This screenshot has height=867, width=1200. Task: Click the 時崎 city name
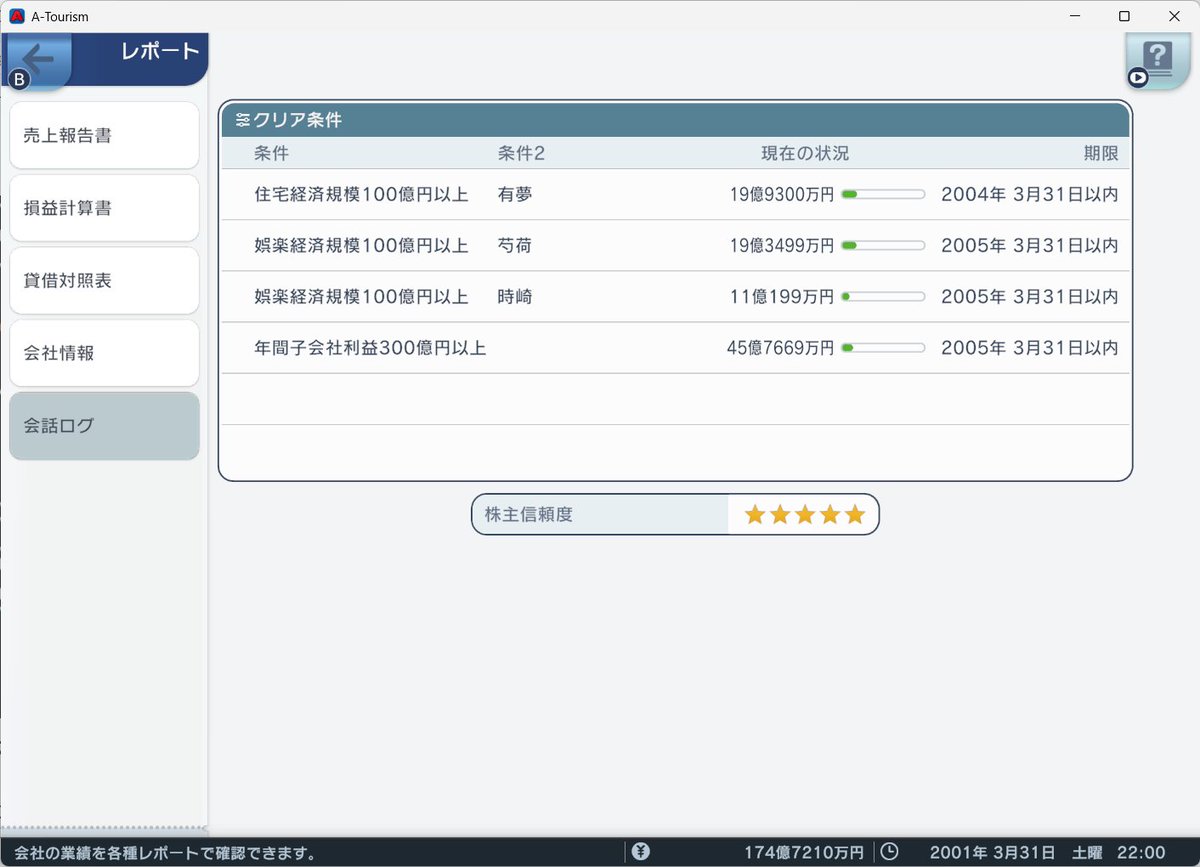coord(515,297)
